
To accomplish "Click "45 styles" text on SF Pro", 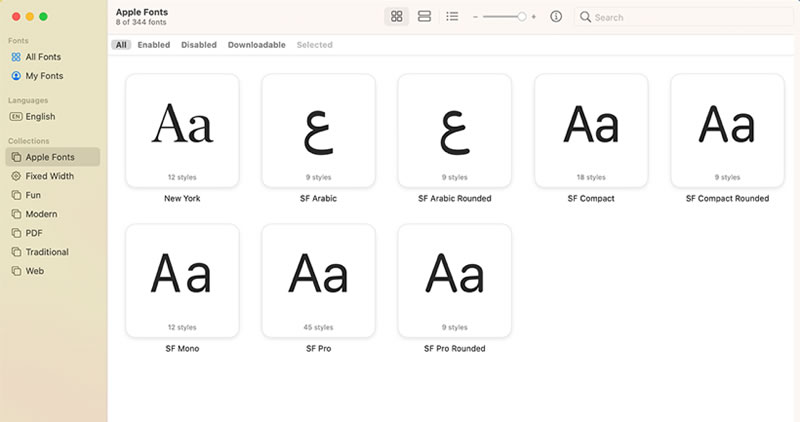I will (318, 327).
